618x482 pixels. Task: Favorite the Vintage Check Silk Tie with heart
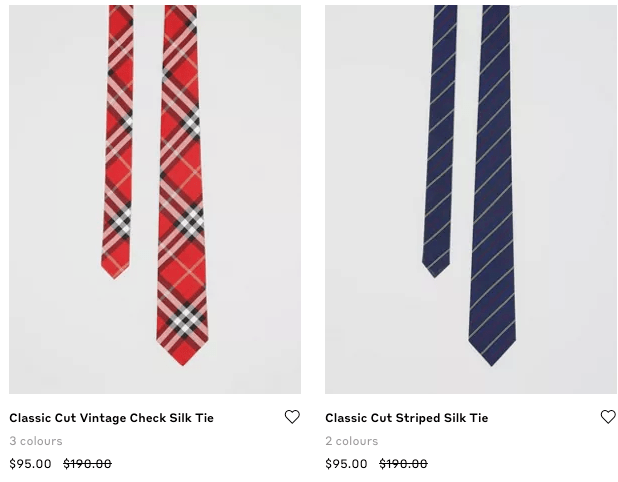click(x=292, y=417)
